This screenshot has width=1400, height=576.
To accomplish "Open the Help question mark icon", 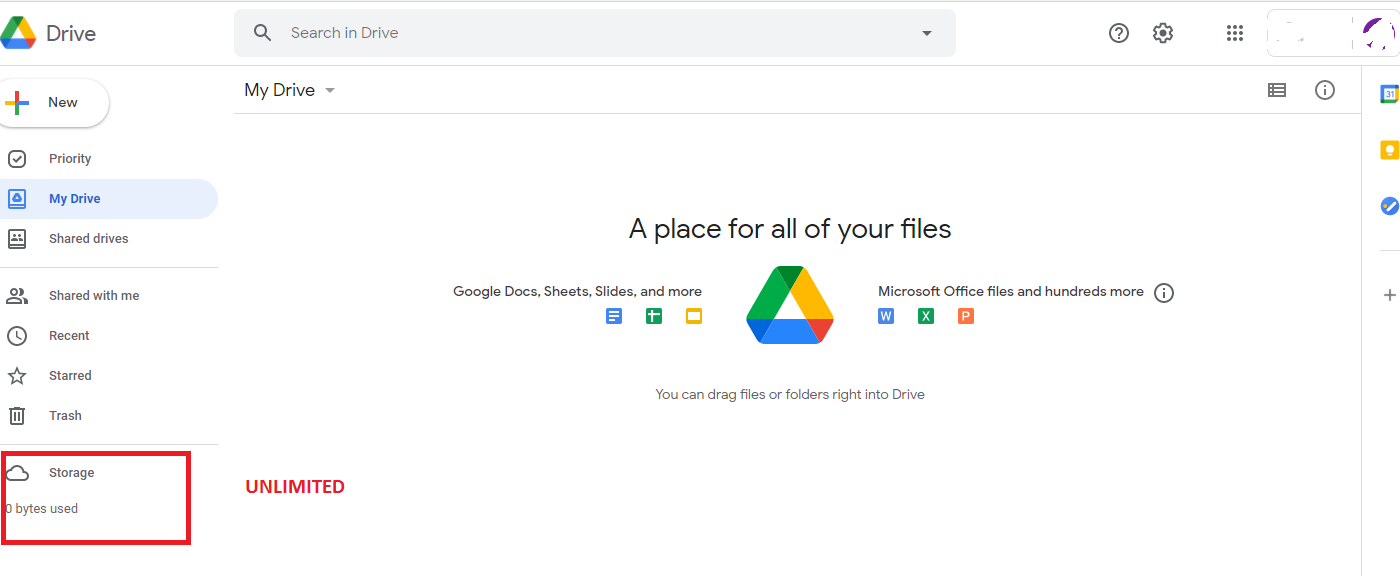I will tap(1119, 33).
